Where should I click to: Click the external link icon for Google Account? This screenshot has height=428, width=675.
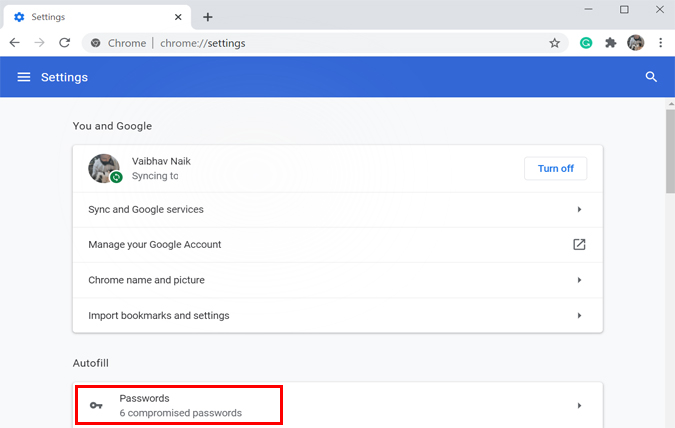pos(579,245)
